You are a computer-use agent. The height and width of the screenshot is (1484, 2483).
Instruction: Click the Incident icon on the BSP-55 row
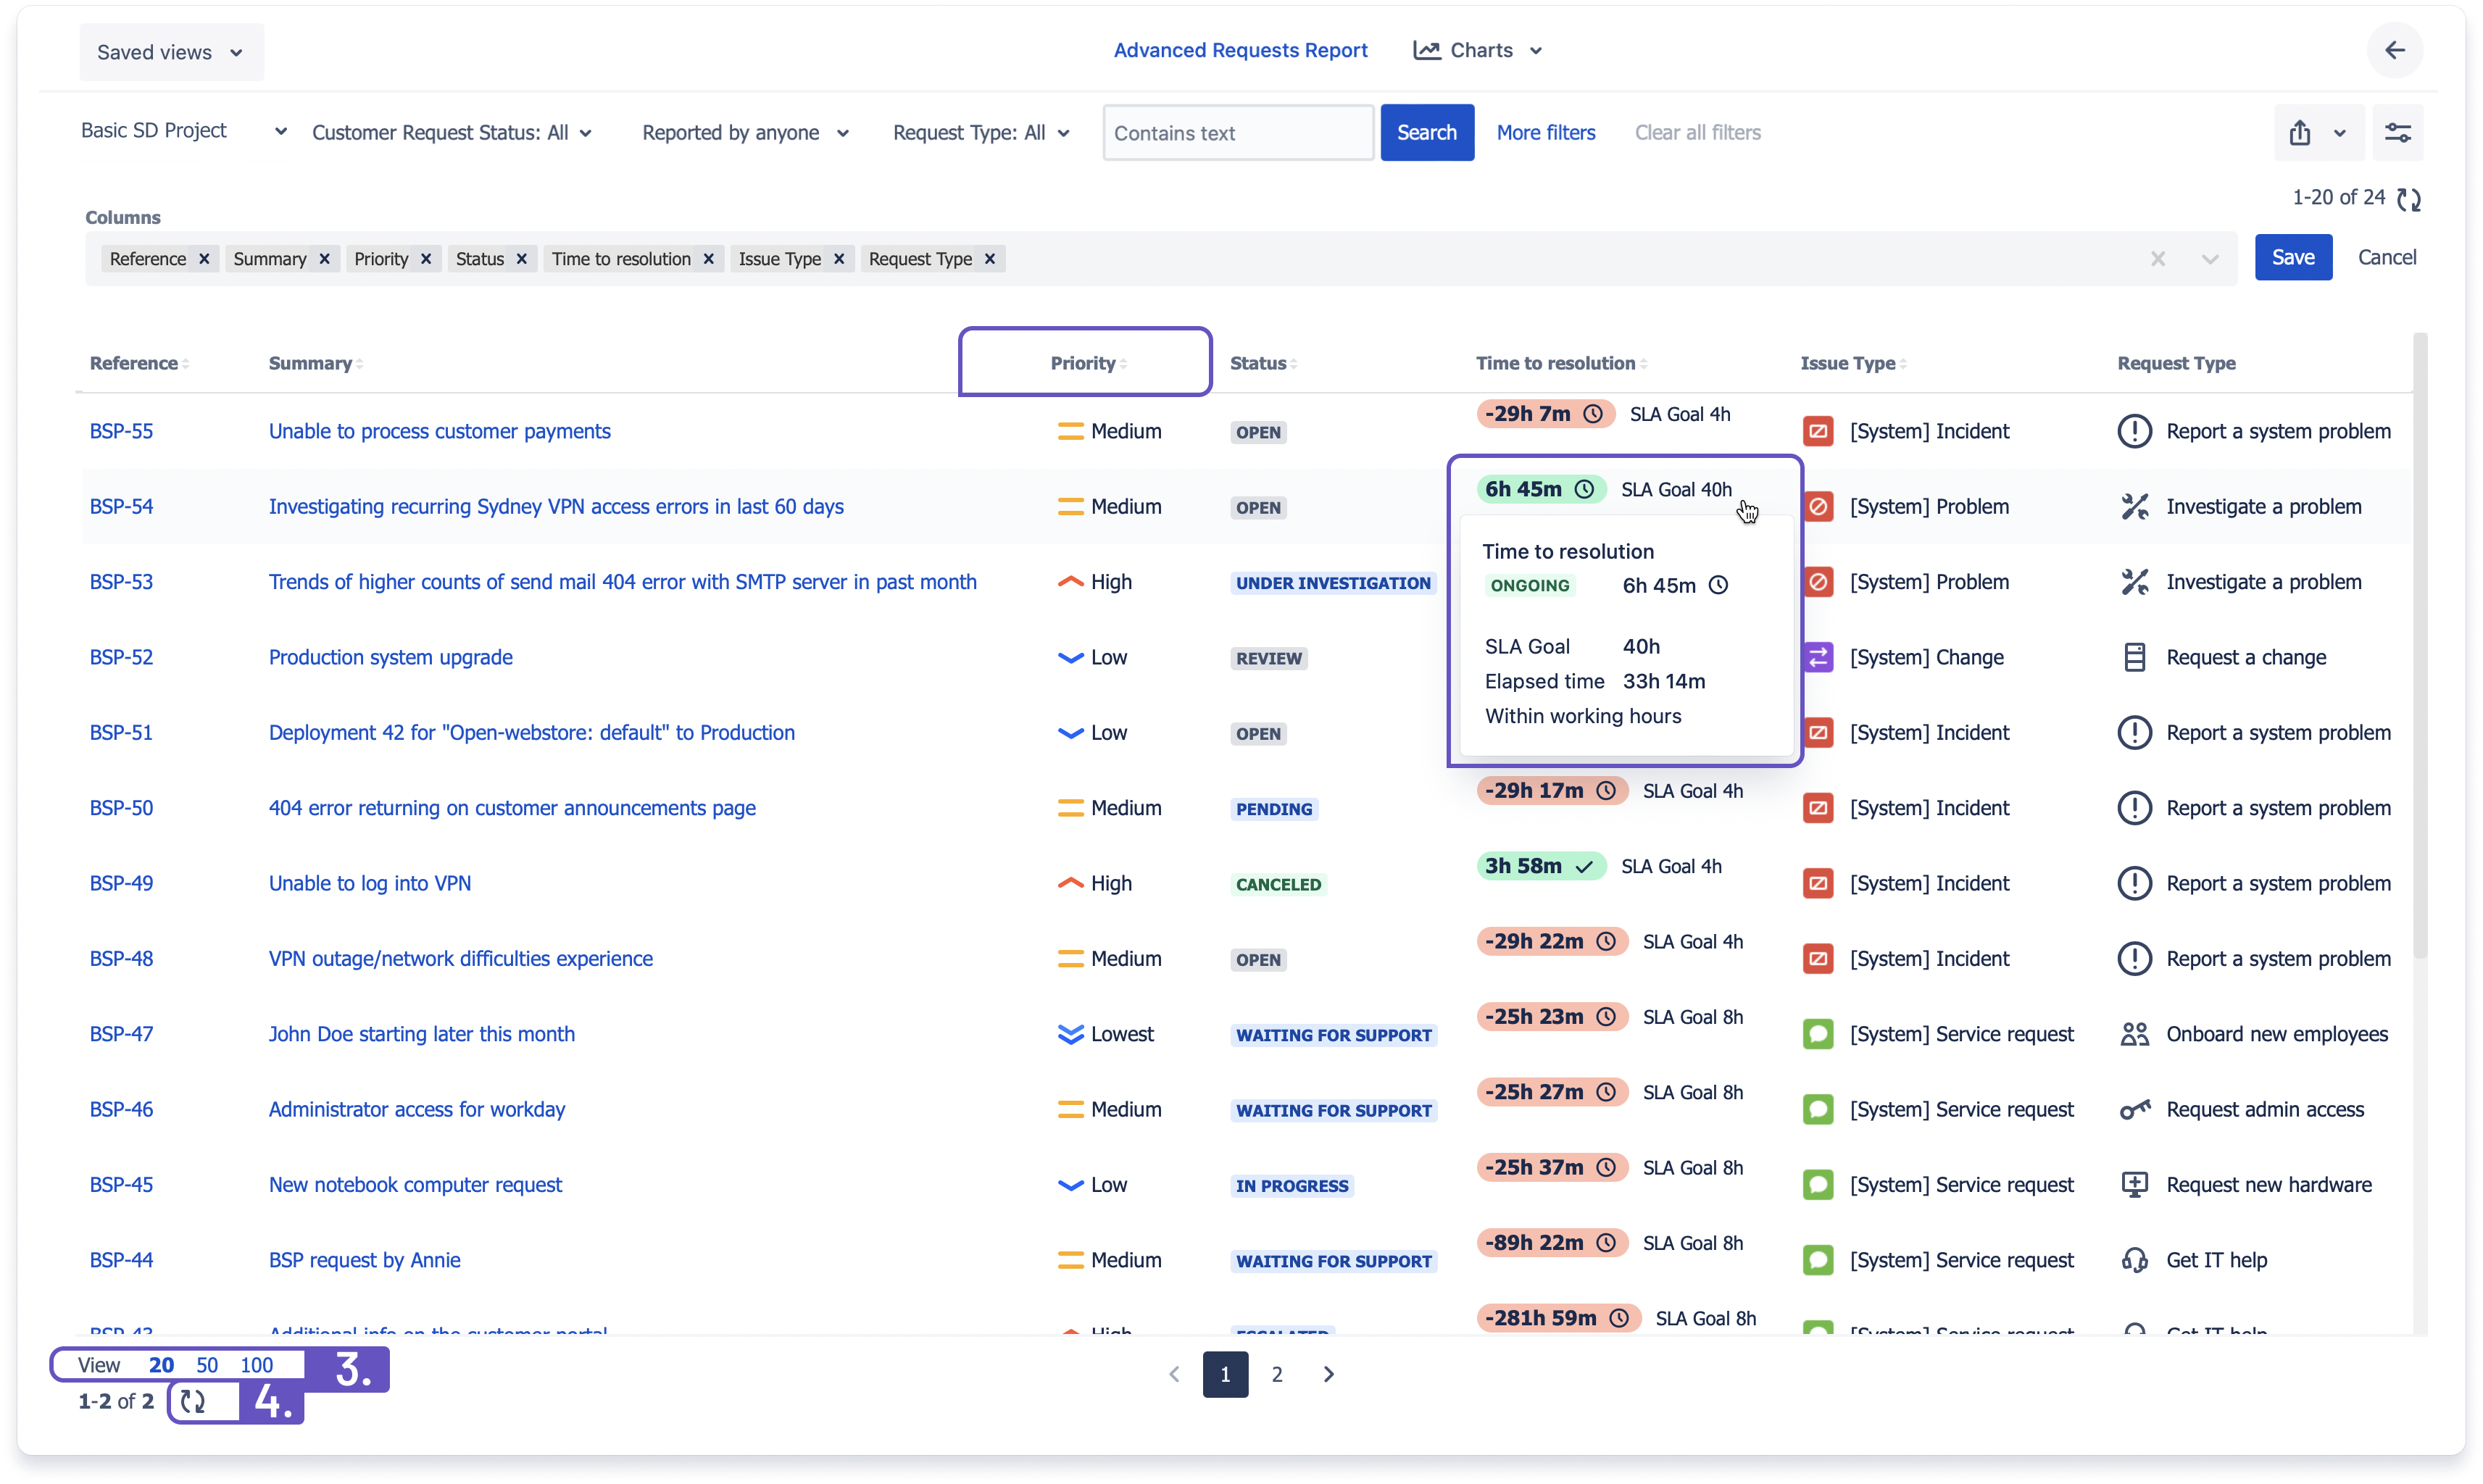click(1819, 431)
